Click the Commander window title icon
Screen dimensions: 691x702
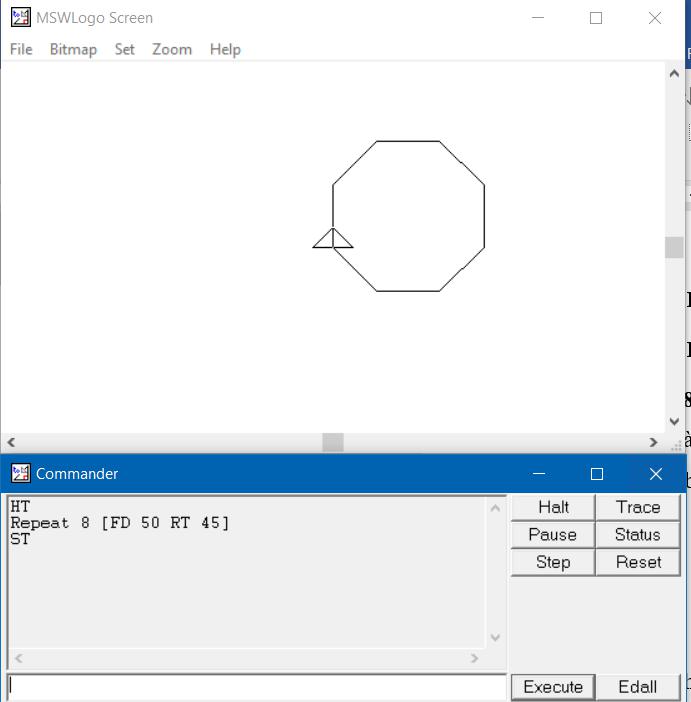click(x=20, y=474)
